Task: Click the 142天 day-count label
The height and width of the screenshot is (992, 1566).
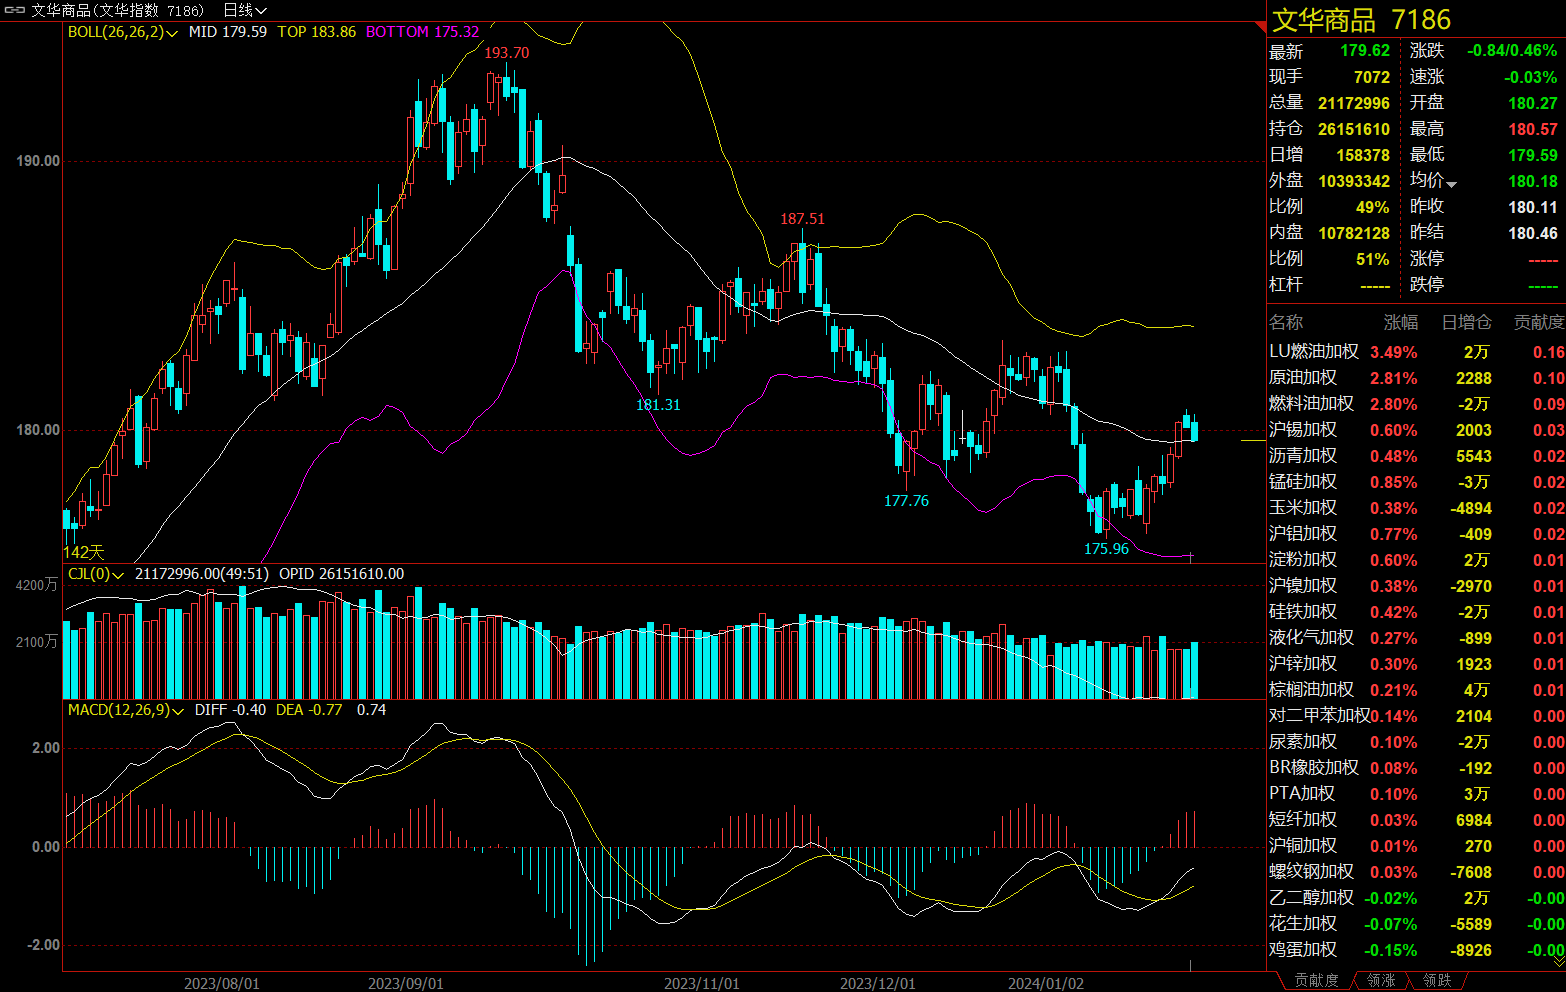Action: coord(84,552)
